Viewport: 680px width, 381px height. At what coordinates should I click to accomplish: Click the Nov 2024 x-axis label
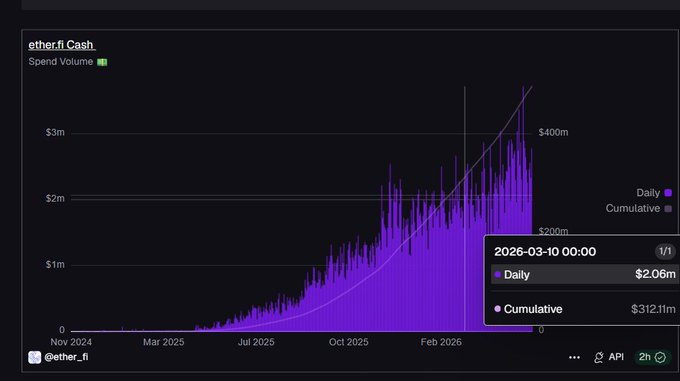[x=71, y=342]
